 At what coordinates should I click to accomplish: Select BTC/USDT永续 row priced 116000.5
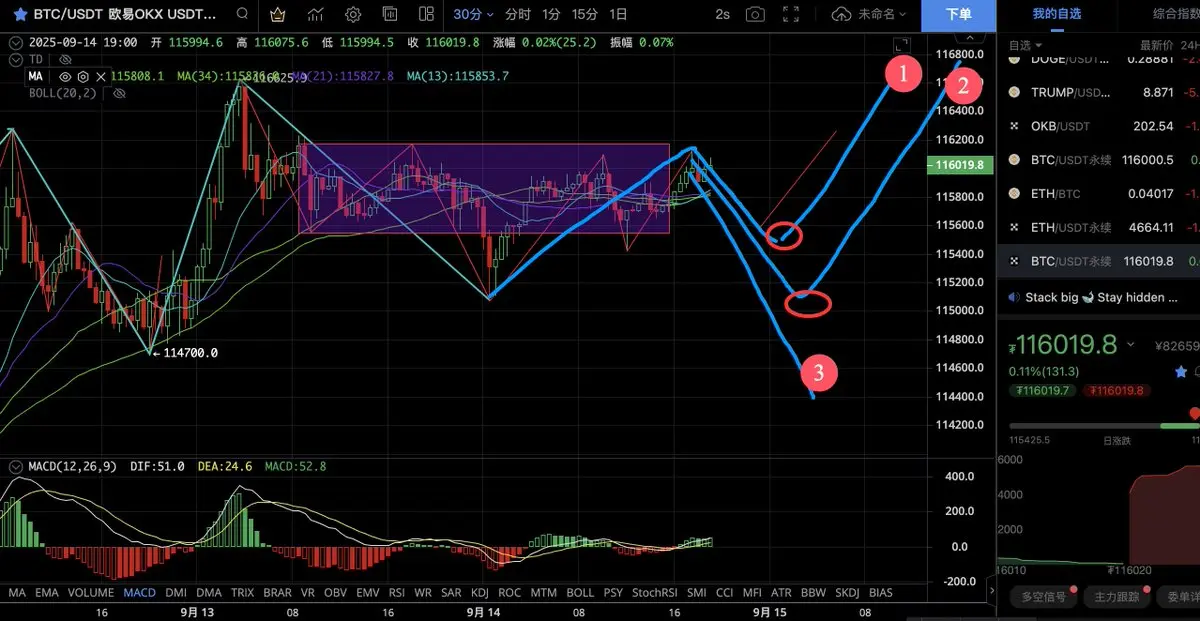coord(1098,160)
